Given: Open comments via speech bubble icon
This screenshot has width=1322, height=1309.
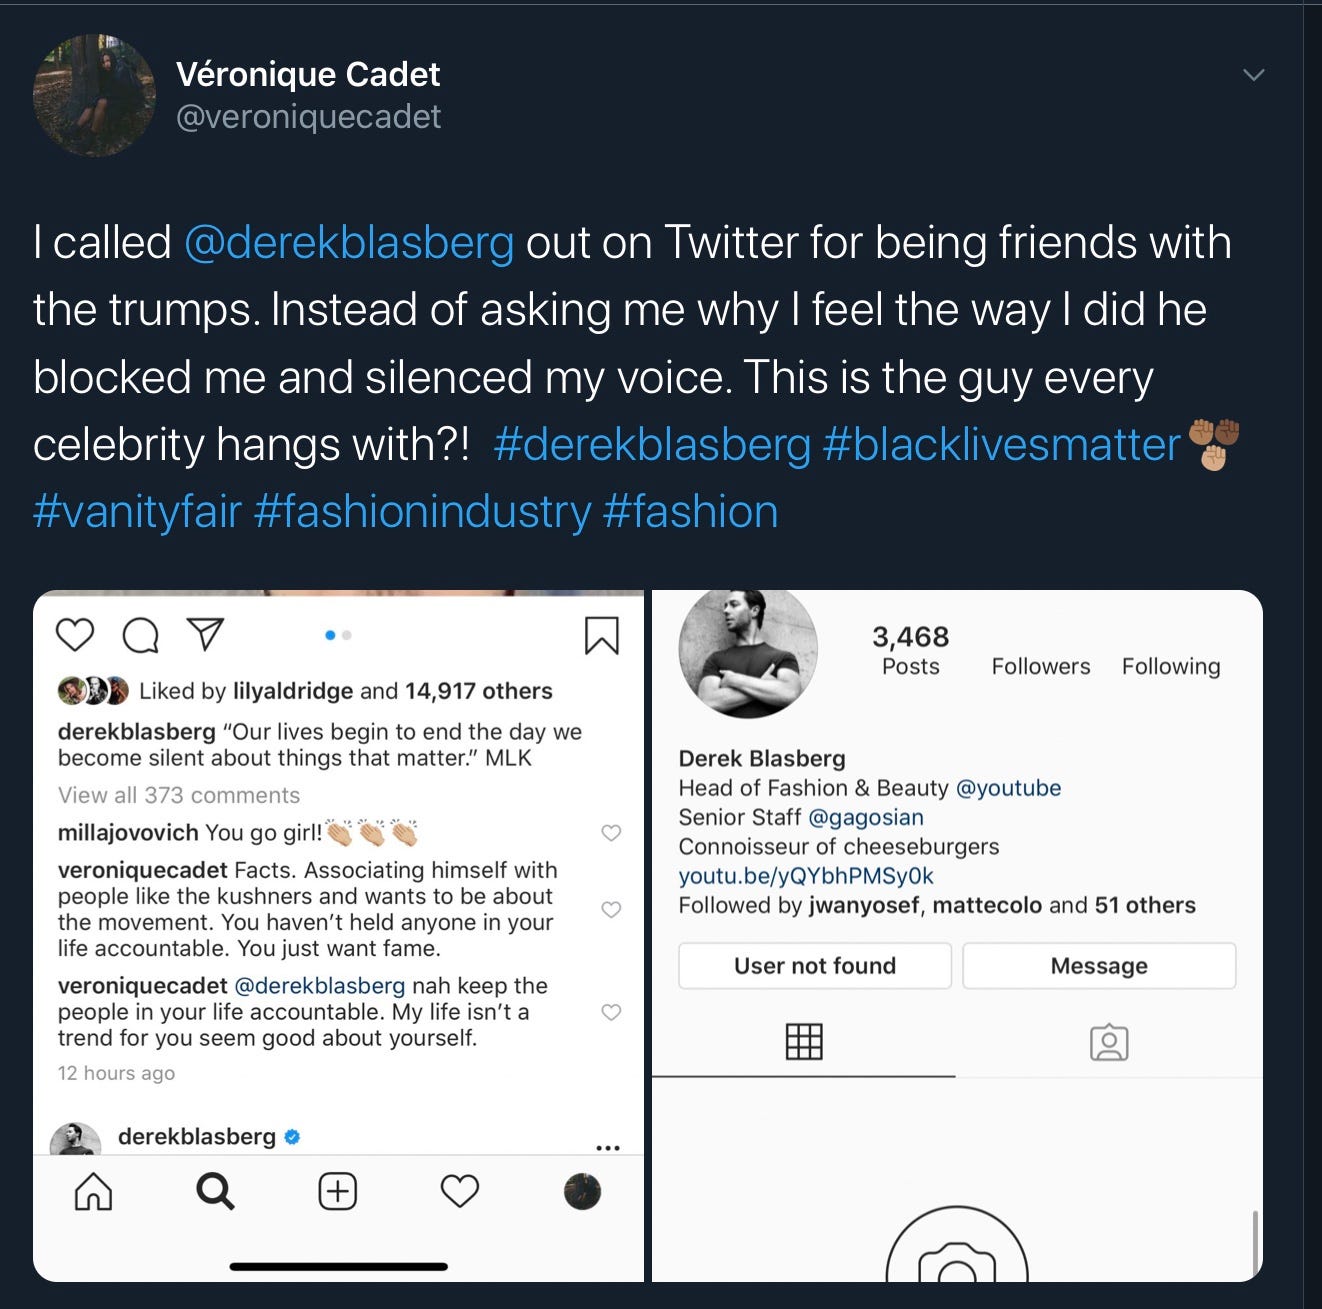Looking at the screenshot, I should tap(140, 635).
